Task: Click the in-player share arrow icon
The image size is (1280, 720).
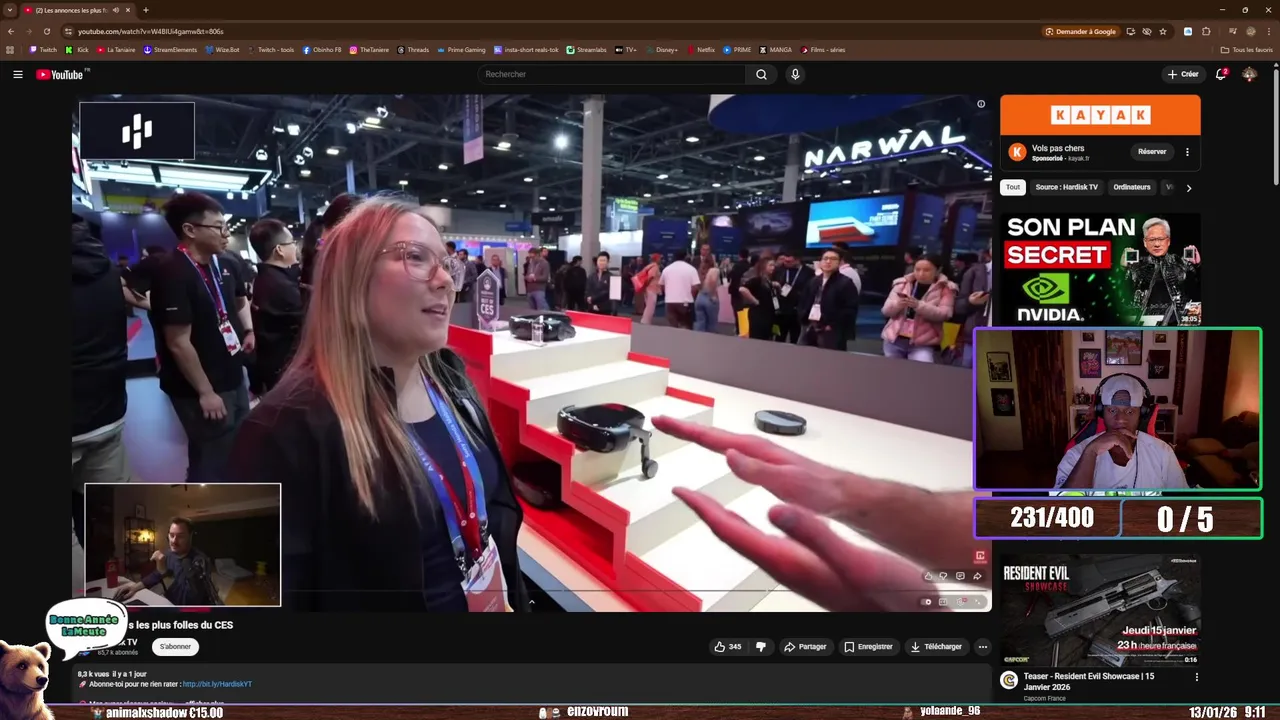Action: (x=977, y=576)
